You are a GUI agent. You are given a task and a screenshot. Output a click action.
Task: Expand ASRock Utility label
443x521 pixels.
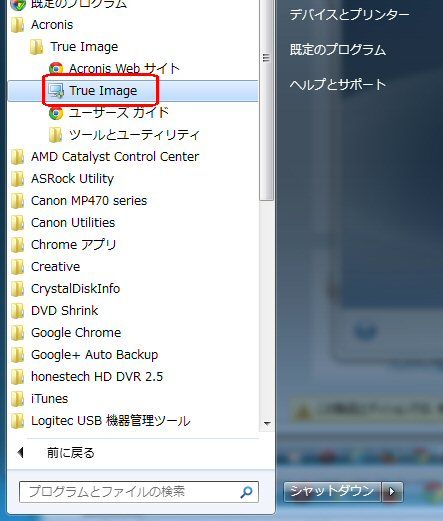pyautogui.click(x=72, y=179)
